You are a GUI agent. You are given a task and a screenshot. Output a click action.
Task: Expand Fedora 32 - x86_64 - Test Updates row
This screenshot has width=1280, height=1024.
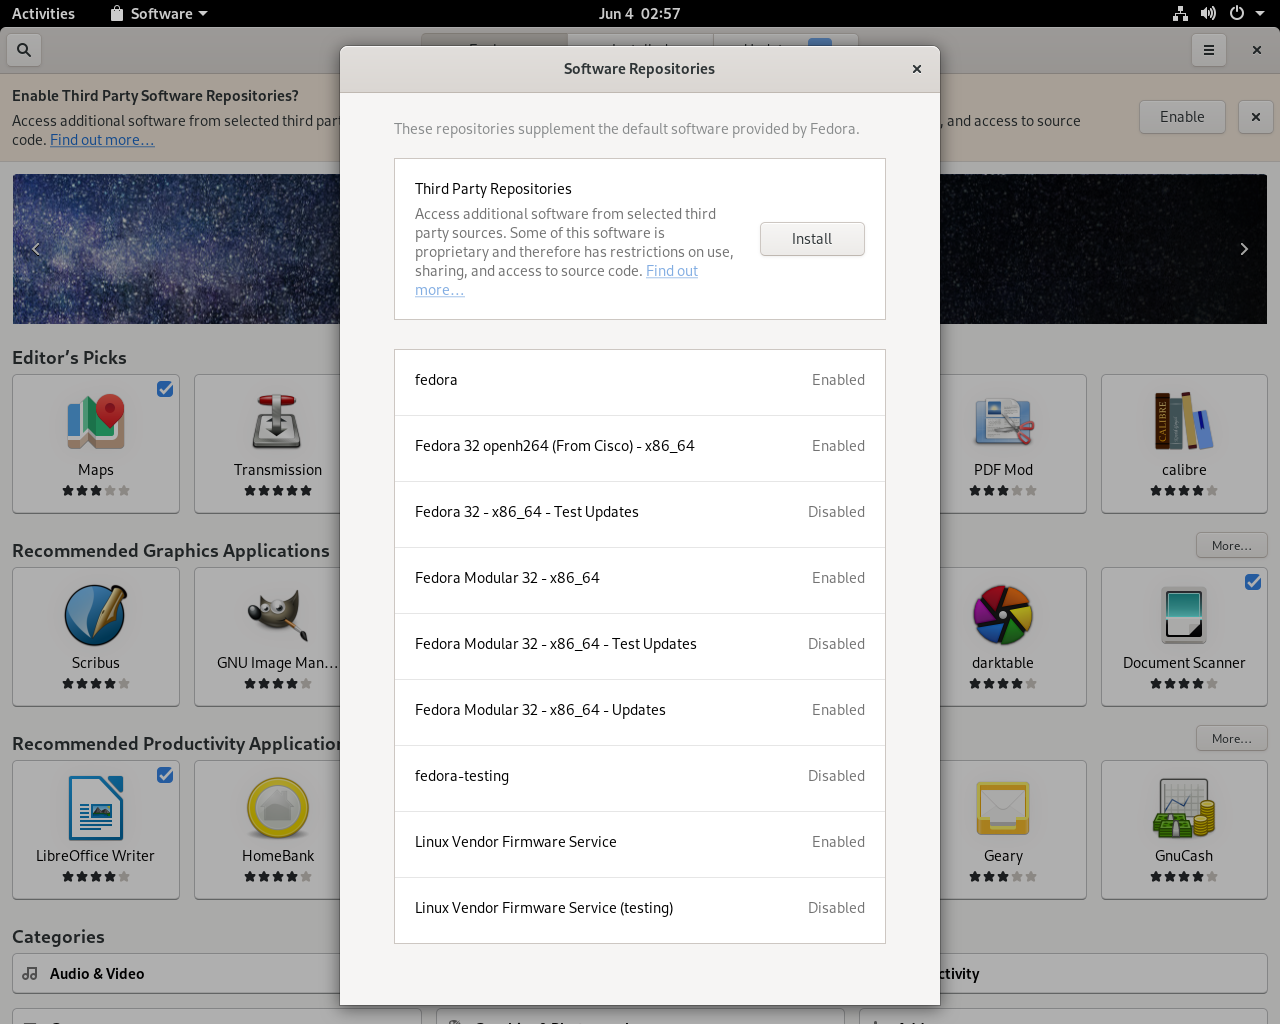pyautogui.click(x=640, y=514)
